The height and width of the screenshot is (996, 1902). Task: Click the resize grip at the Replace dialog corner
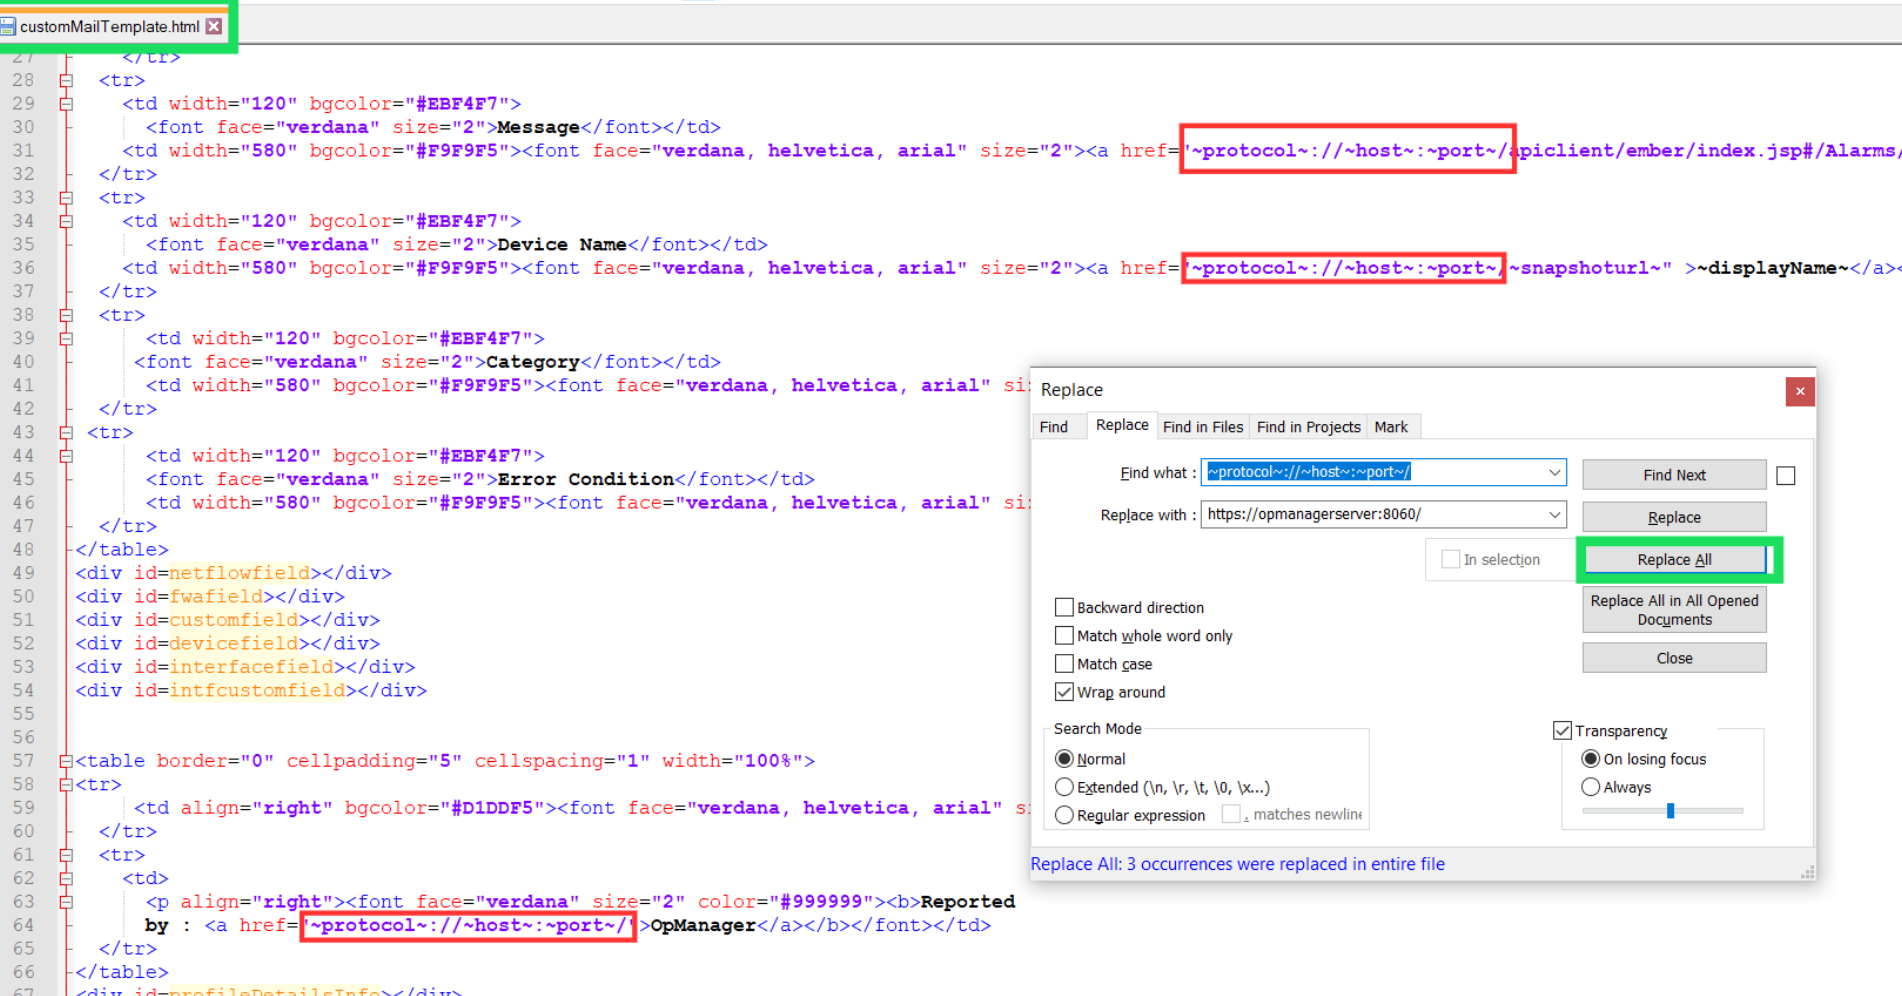[x=1807, y=872]
